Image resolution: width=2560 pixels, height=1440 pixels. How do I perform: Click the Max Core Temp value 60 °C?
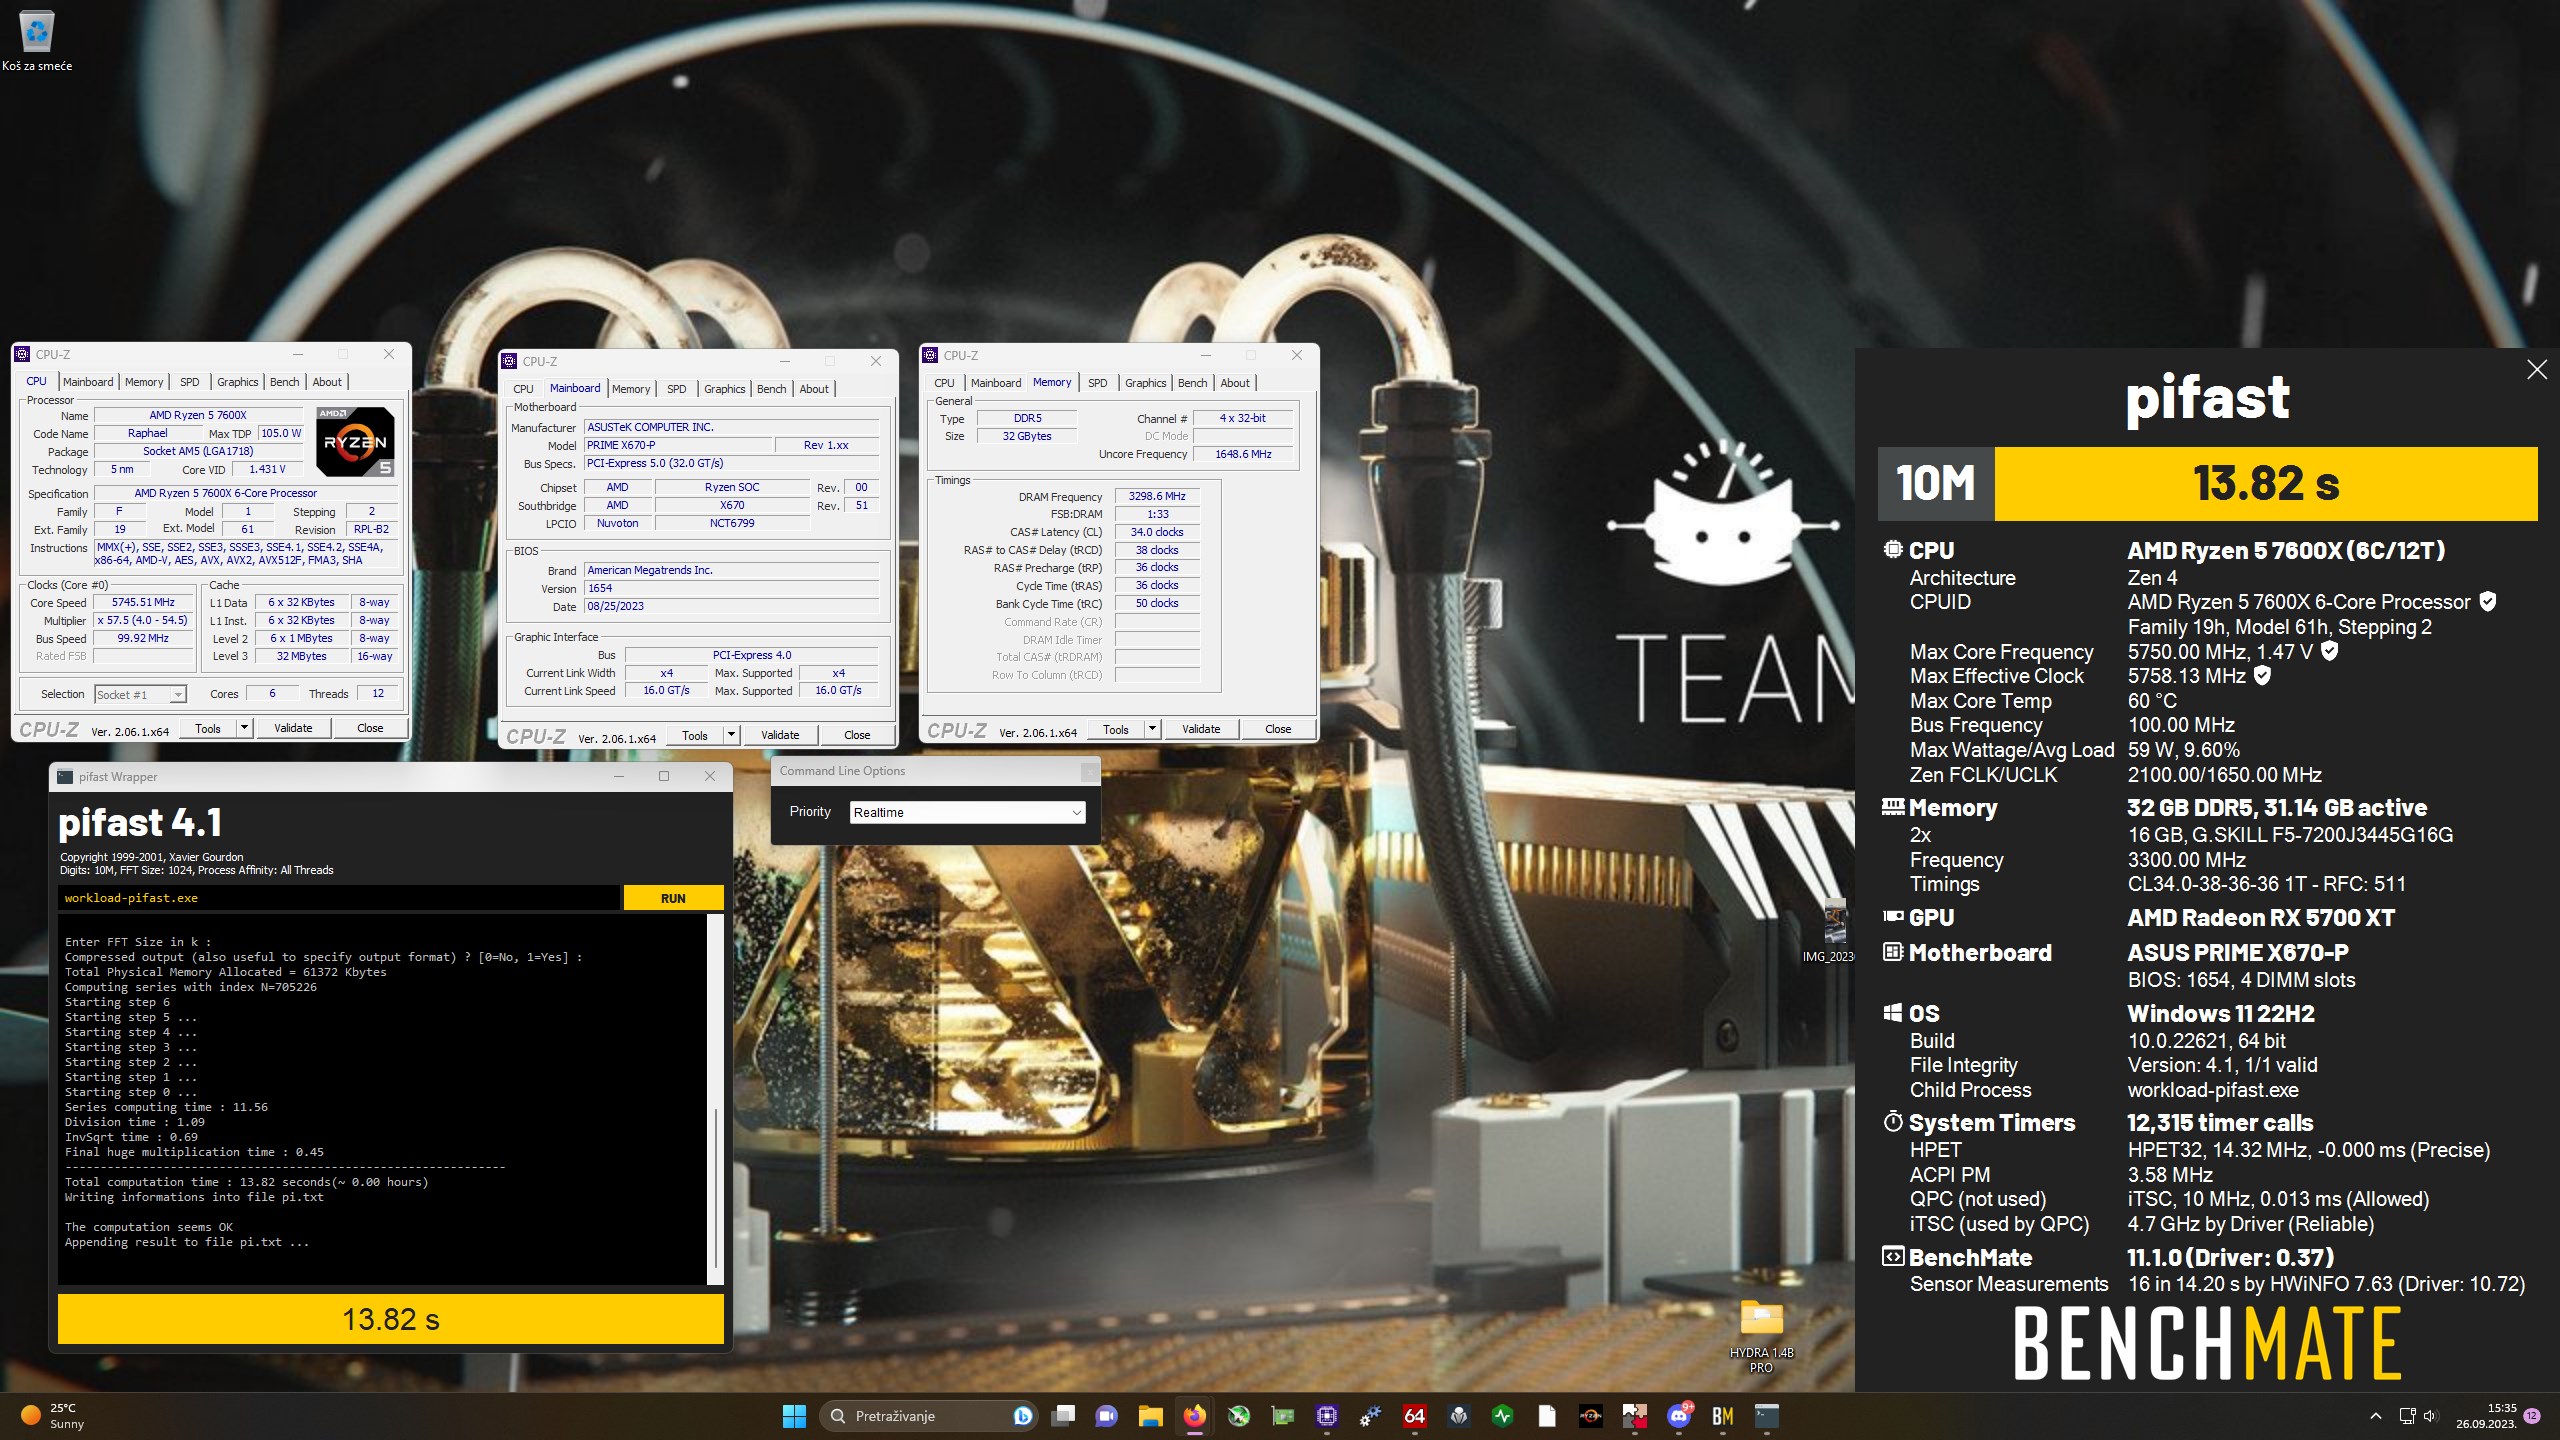tap(2152, 701)
